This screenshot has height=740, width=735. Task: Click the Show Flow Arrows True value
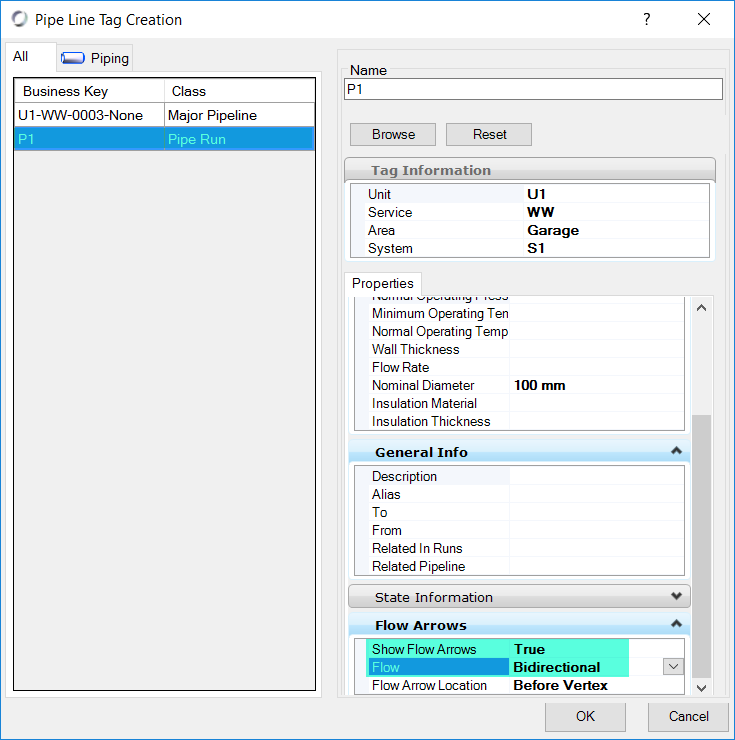[570, 649]
